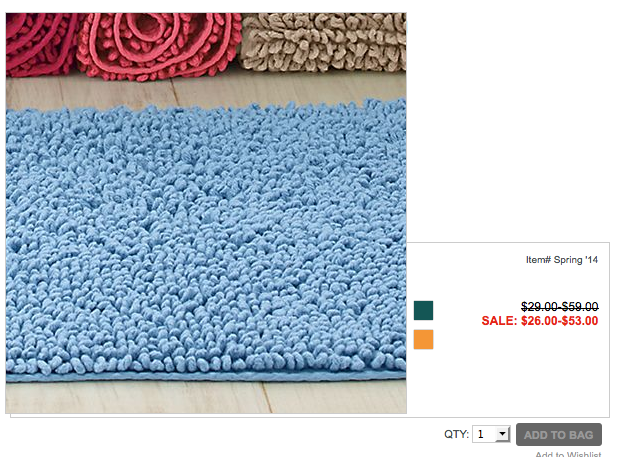Click the $26.00-$53.00 sale range
The height and width of the screenshot is (457, 630).
560,321
